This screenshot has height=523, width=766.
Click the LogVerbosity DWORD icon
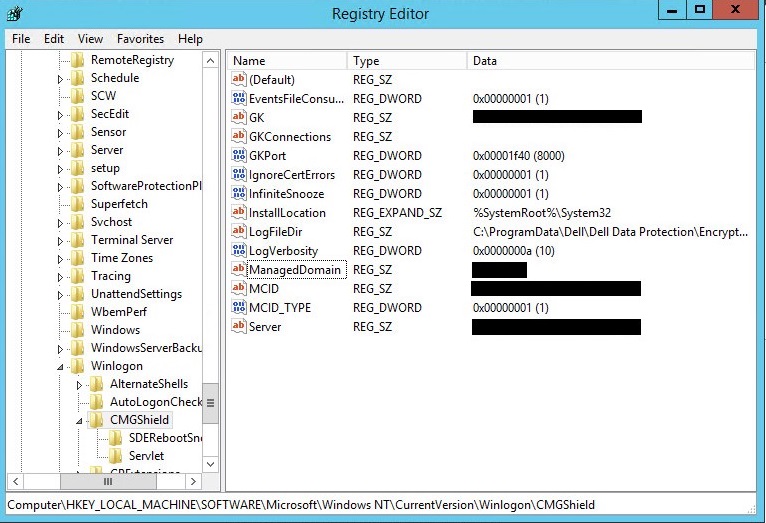click(x=238, y=251)
